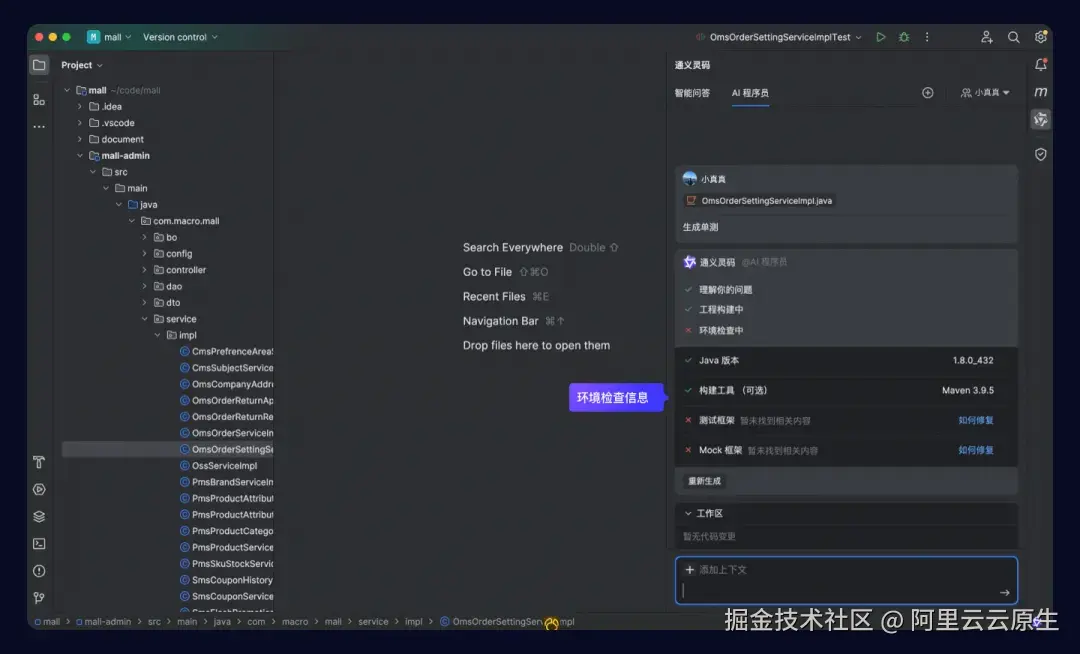Start debugging using the green bug icon
The image size is (1080, 654).
904,36
